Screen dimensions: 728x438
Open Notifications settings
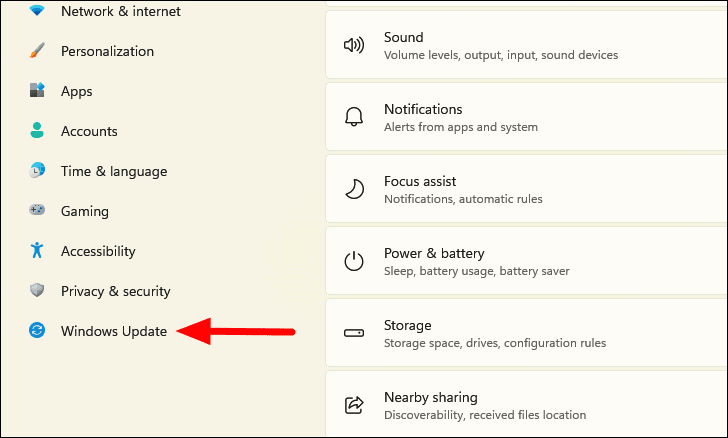click(x=526, y=117)
